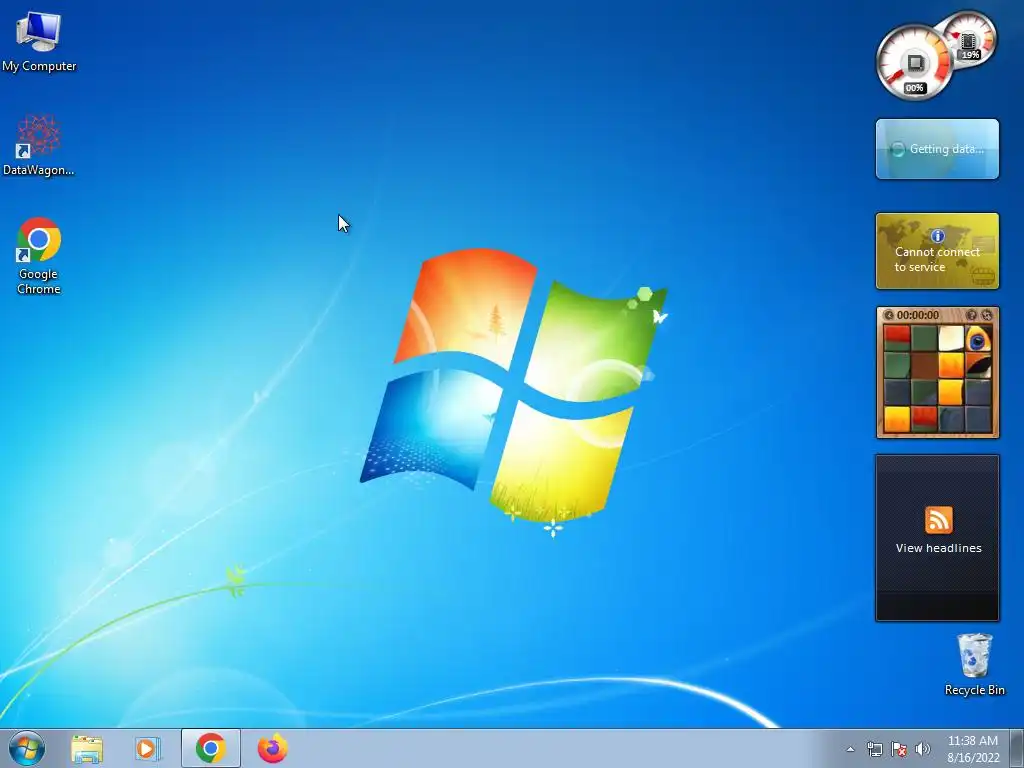Open the network status tray icon
The height and width of the screenshot is (768, 1024).
tap(874, 749)
